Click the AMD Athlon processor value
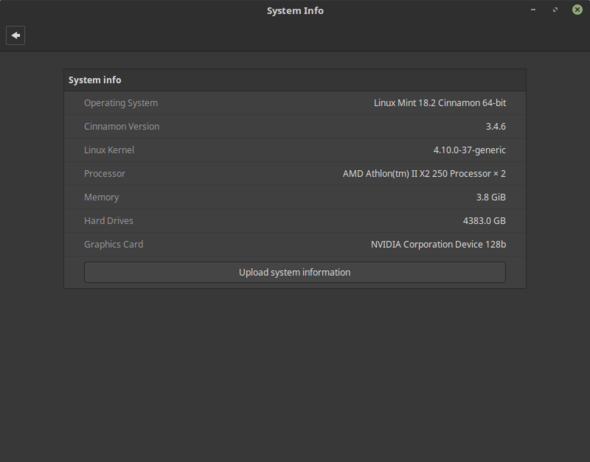 (x=424, y=174)
